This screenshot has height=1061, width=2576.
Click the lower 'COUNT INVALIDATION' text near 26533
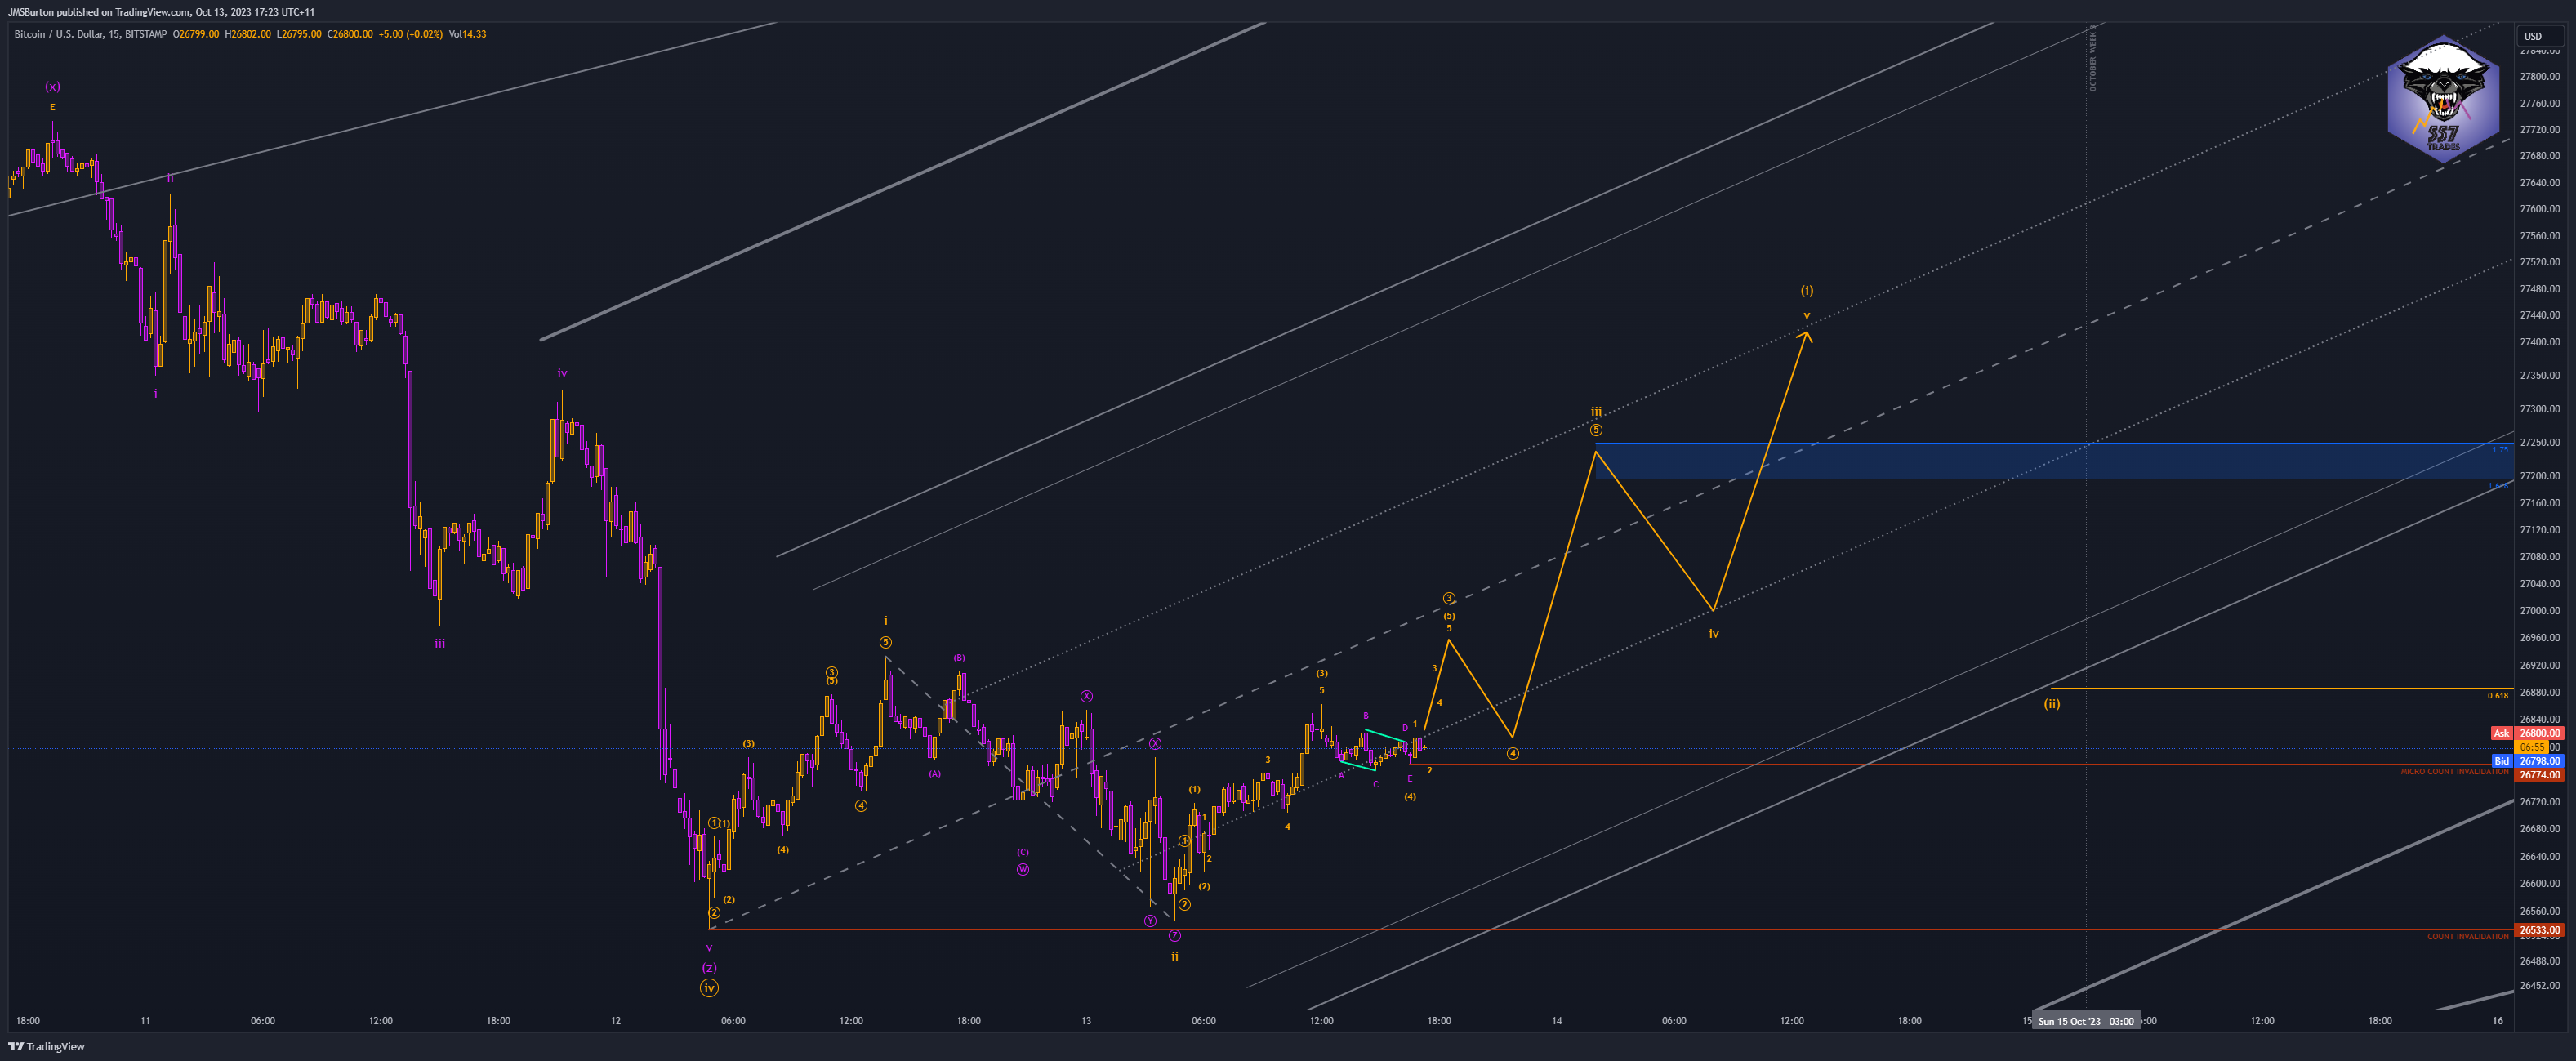click(x=2467, y=937)
